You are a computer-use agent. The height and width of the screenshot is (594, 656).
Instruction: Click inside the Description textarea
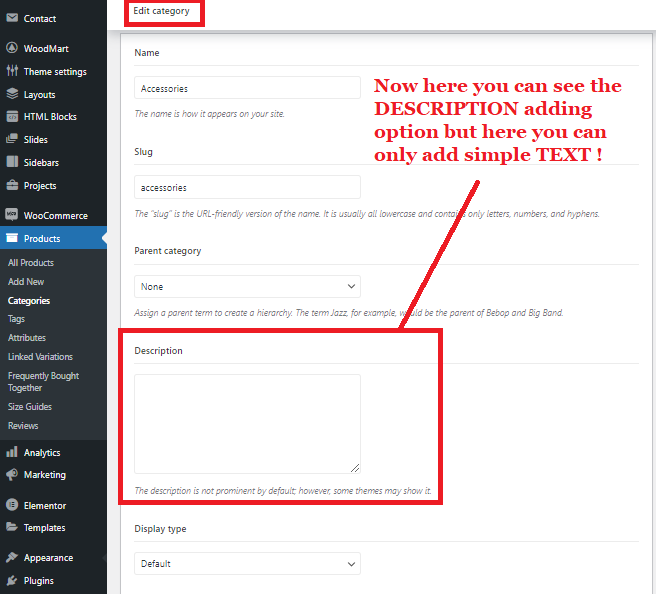247,424
